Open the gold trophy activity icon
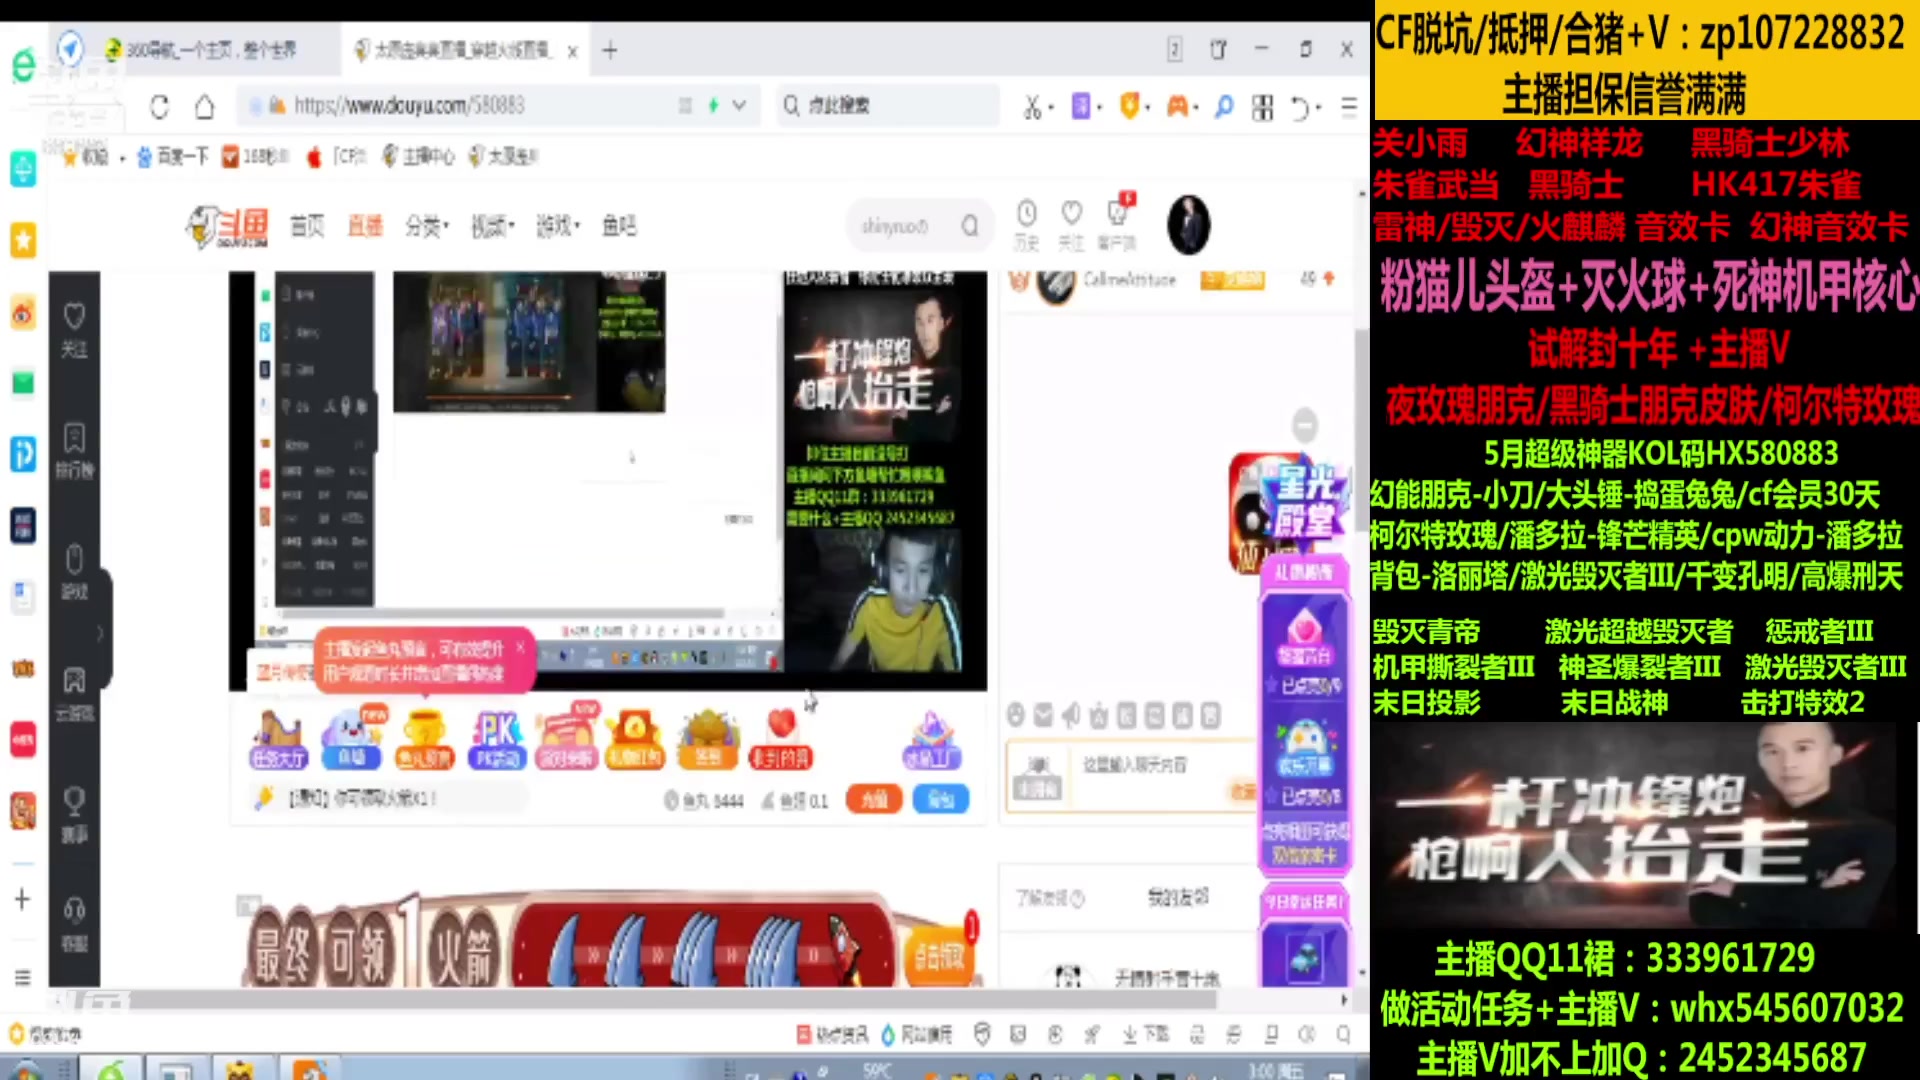Image resolution: width=1920 pixels, height=1080 pixels. [424, 739]
